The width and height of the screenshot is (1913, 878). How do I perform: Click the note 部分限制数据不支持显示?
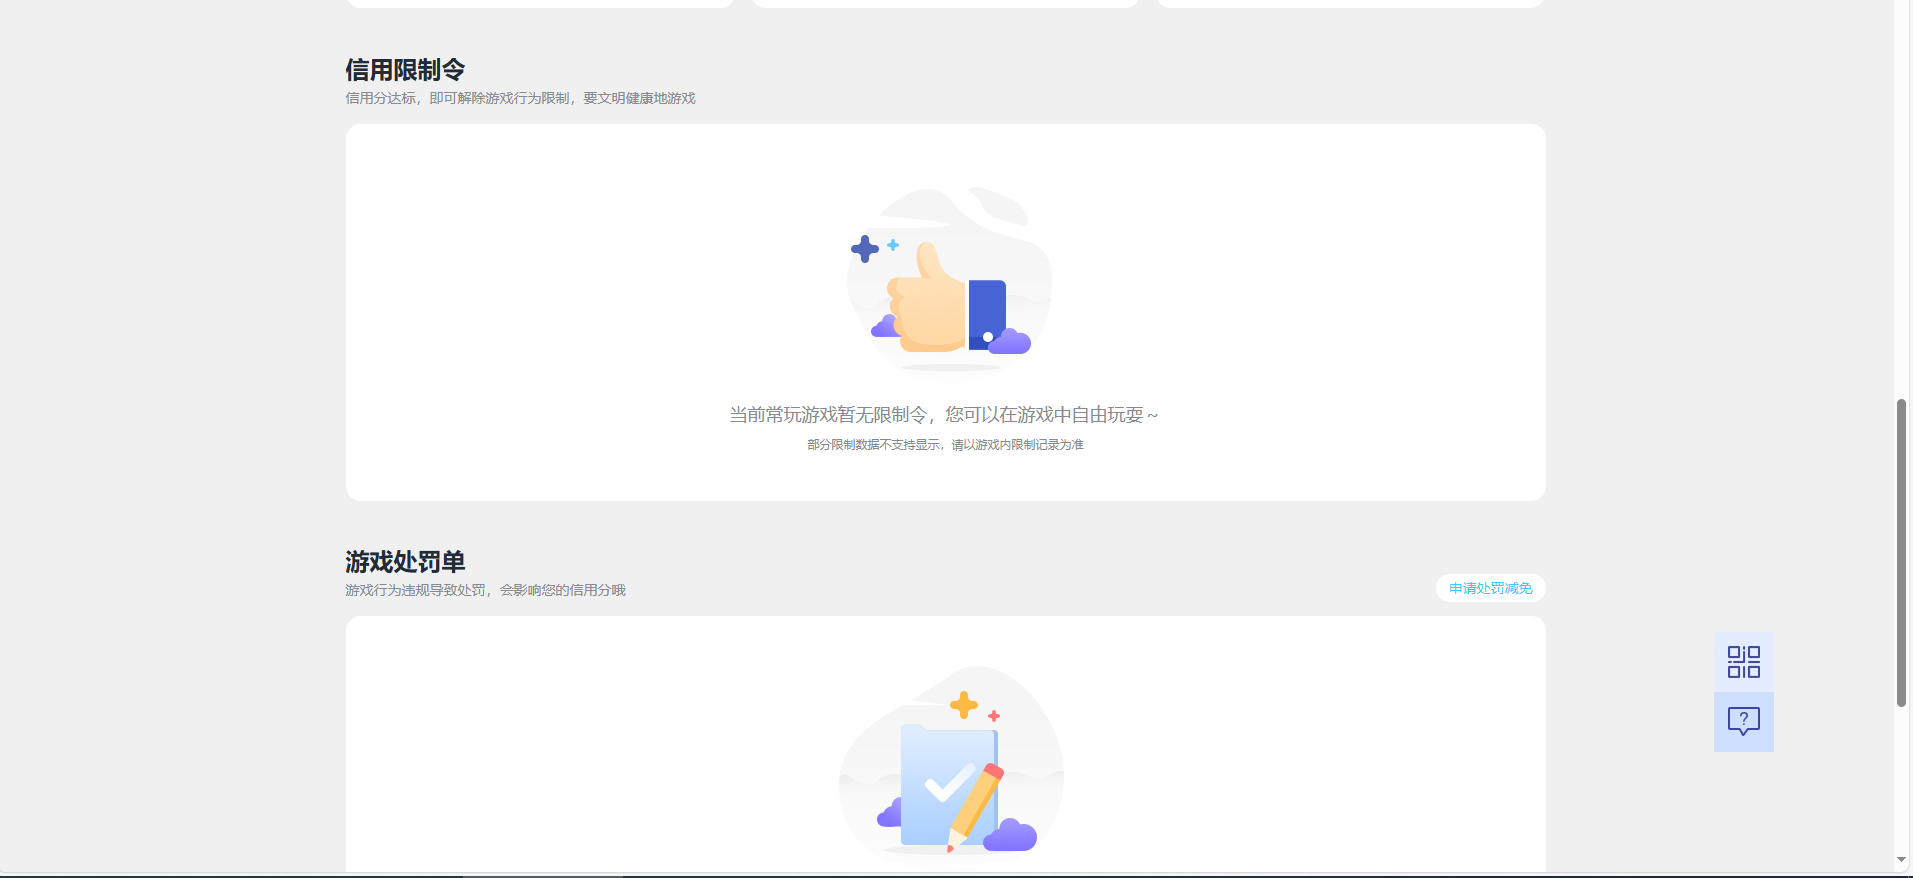point(874,445)
